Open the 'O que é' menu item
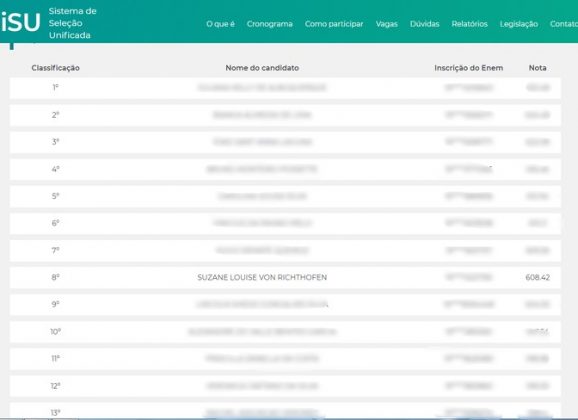The height and width of the screenshot is (420, 578). click(x=220, y=24)
